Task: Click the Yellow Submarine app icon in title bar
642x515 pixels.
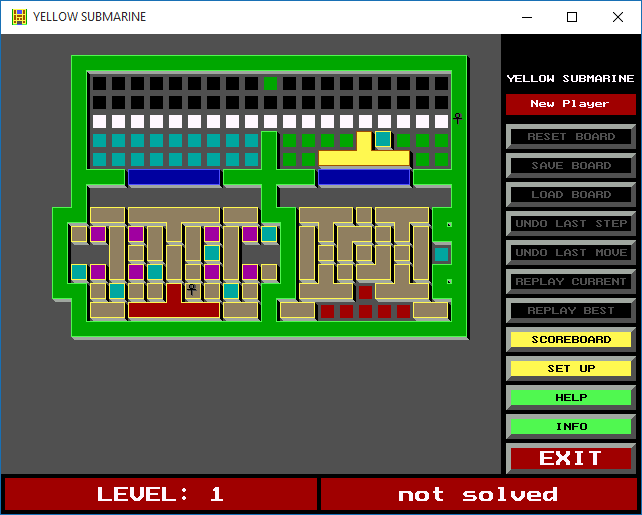Action: pyautogui.click(x=19, y=17)
